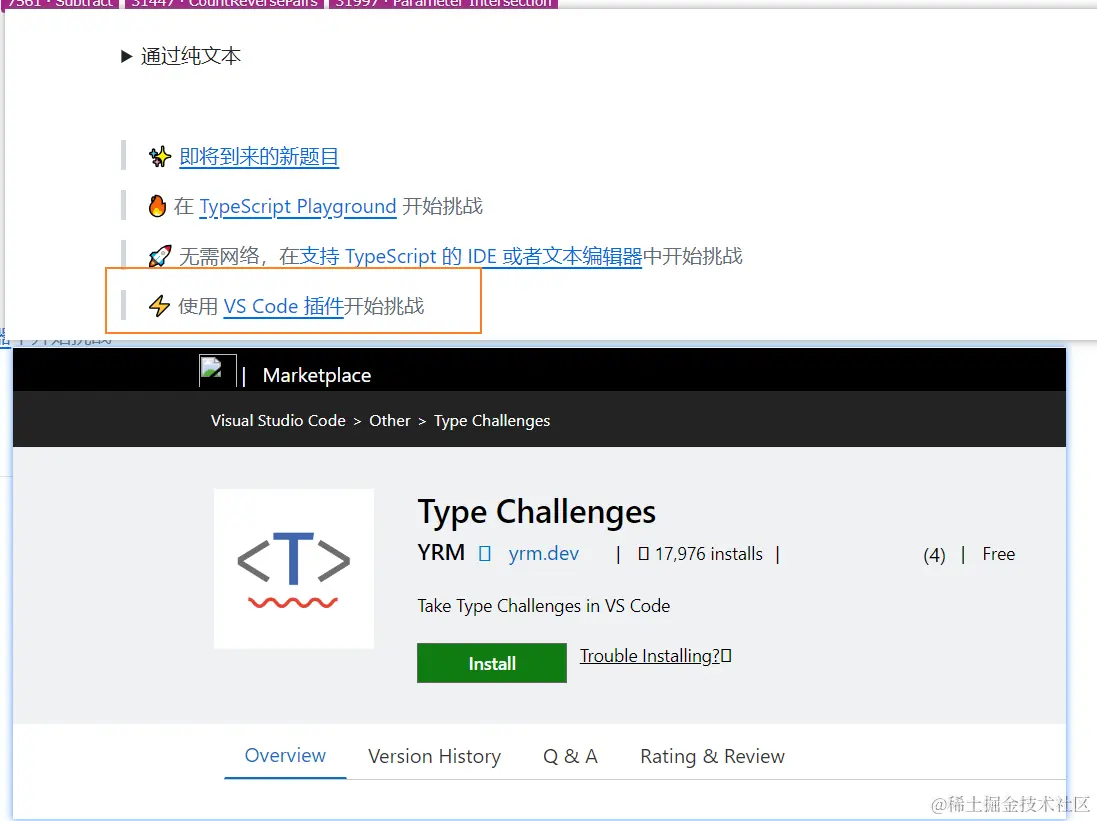Screen dimensions: 1097x821
Task: Click the installs icon beside 17,976 installs
Action: 644,554
